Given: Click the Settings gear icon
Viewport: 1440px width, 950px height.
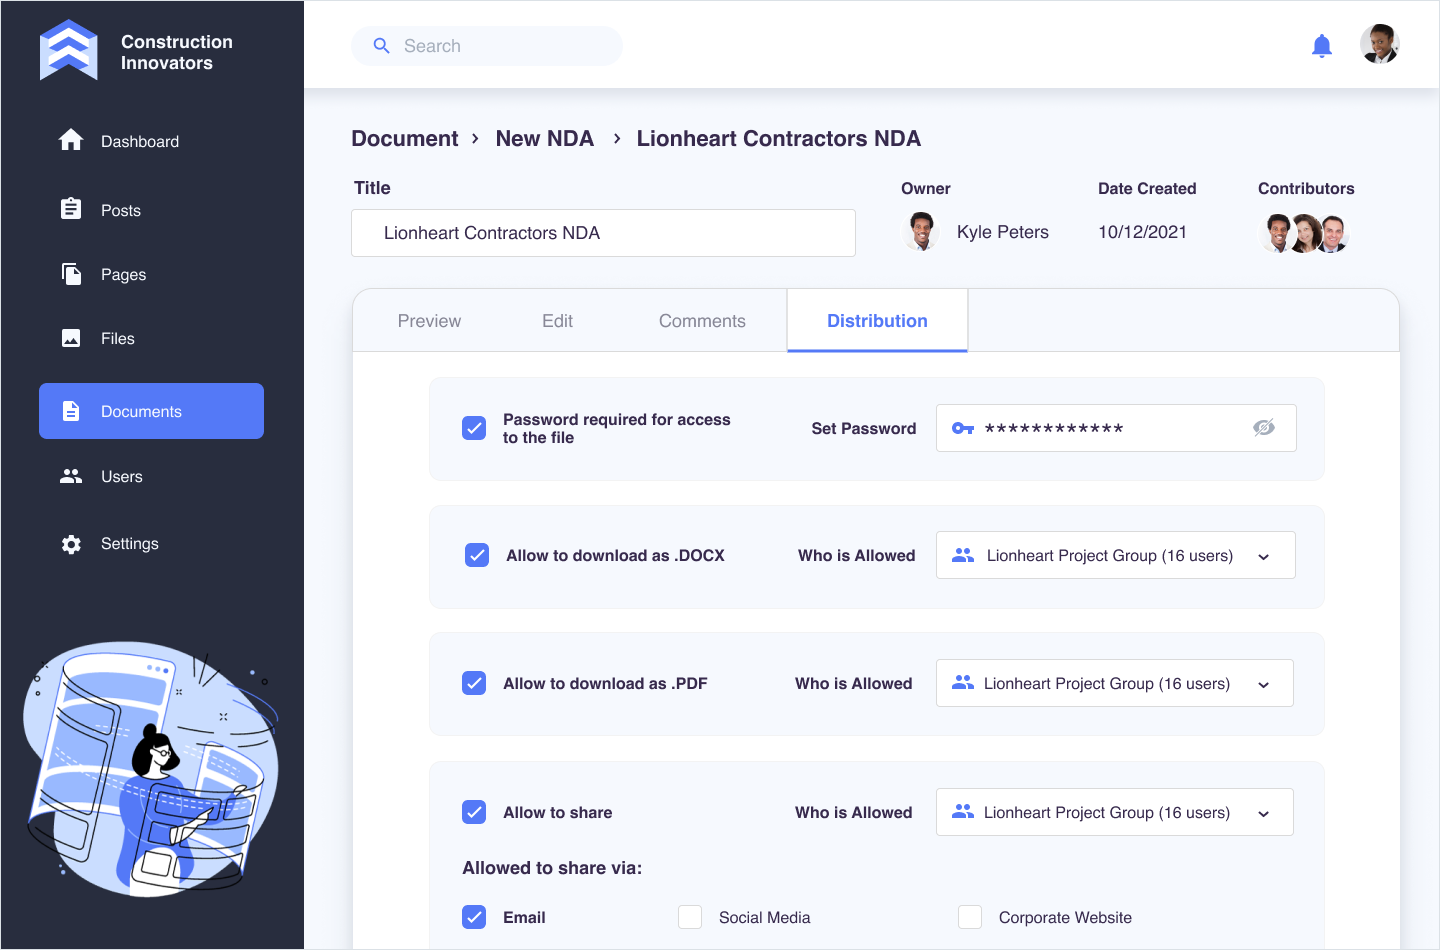Looking at the screenshot, I should point(71,544).
